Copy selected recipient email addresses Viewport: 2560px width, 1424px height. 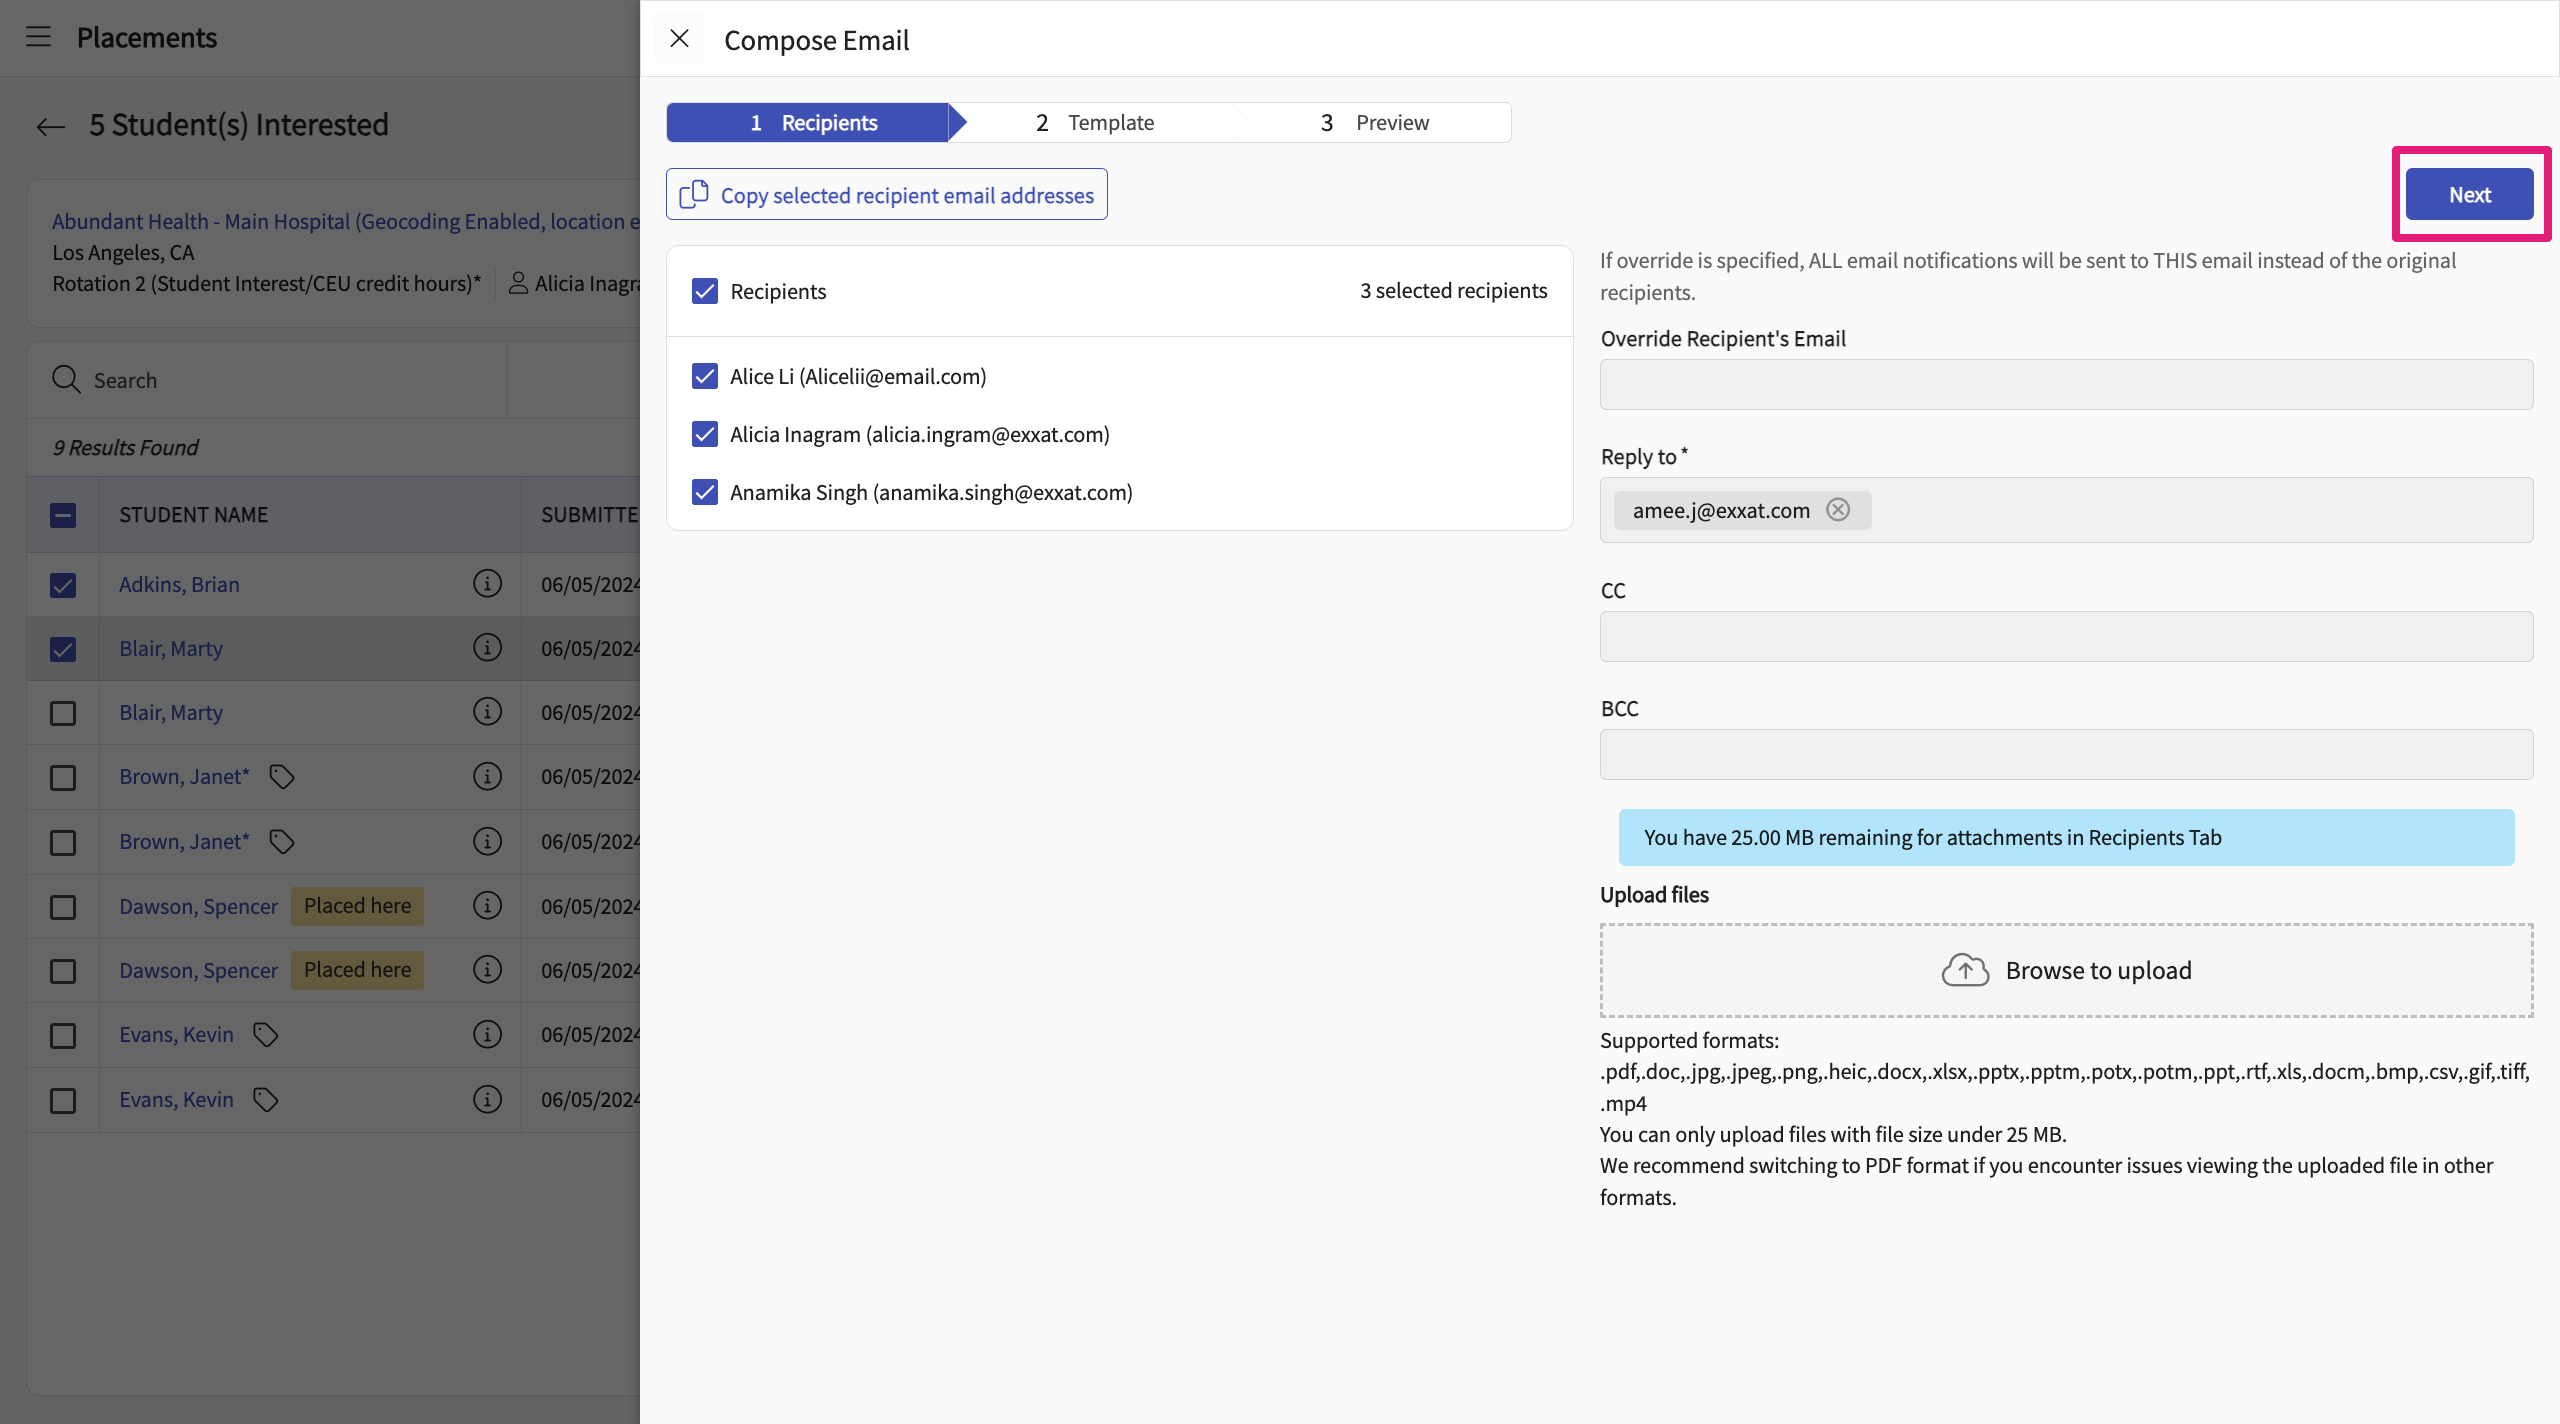click(x=886, y=195)
